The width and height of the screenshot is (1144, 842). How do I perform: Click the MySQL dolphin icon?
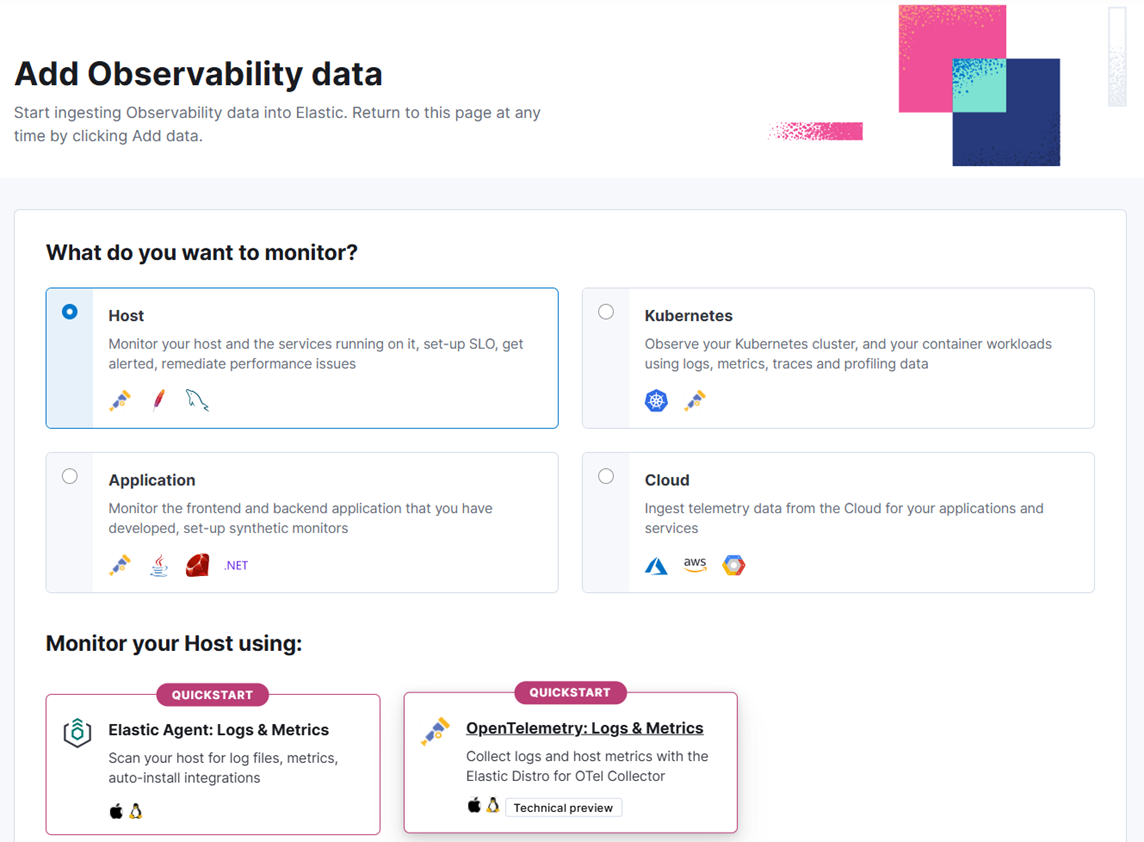tap(197, 401)
